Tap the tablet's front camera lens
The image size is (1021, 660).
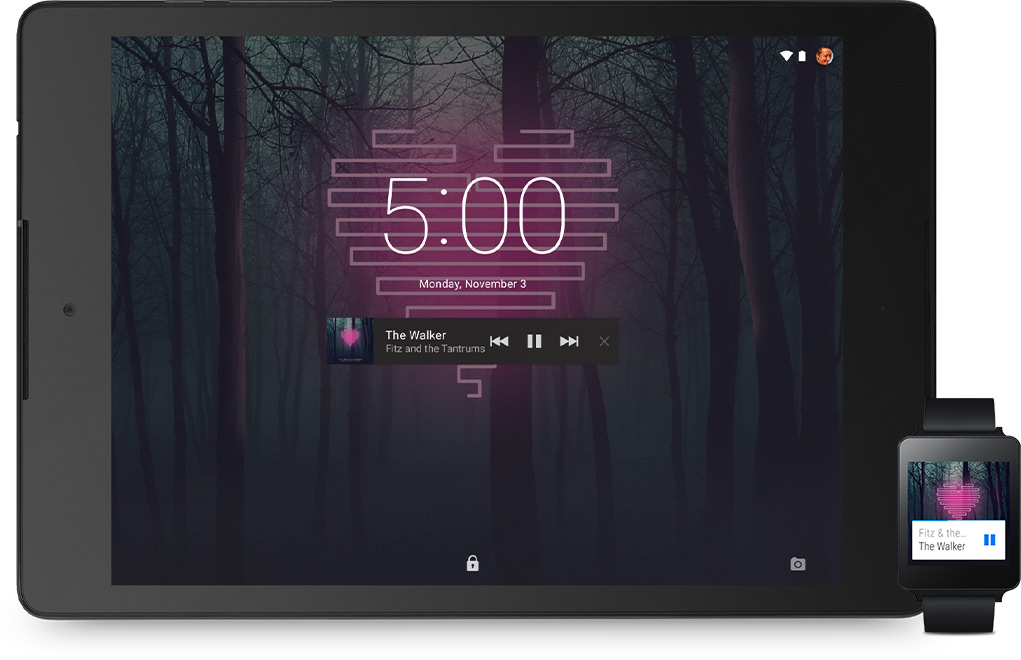(68, 309)
